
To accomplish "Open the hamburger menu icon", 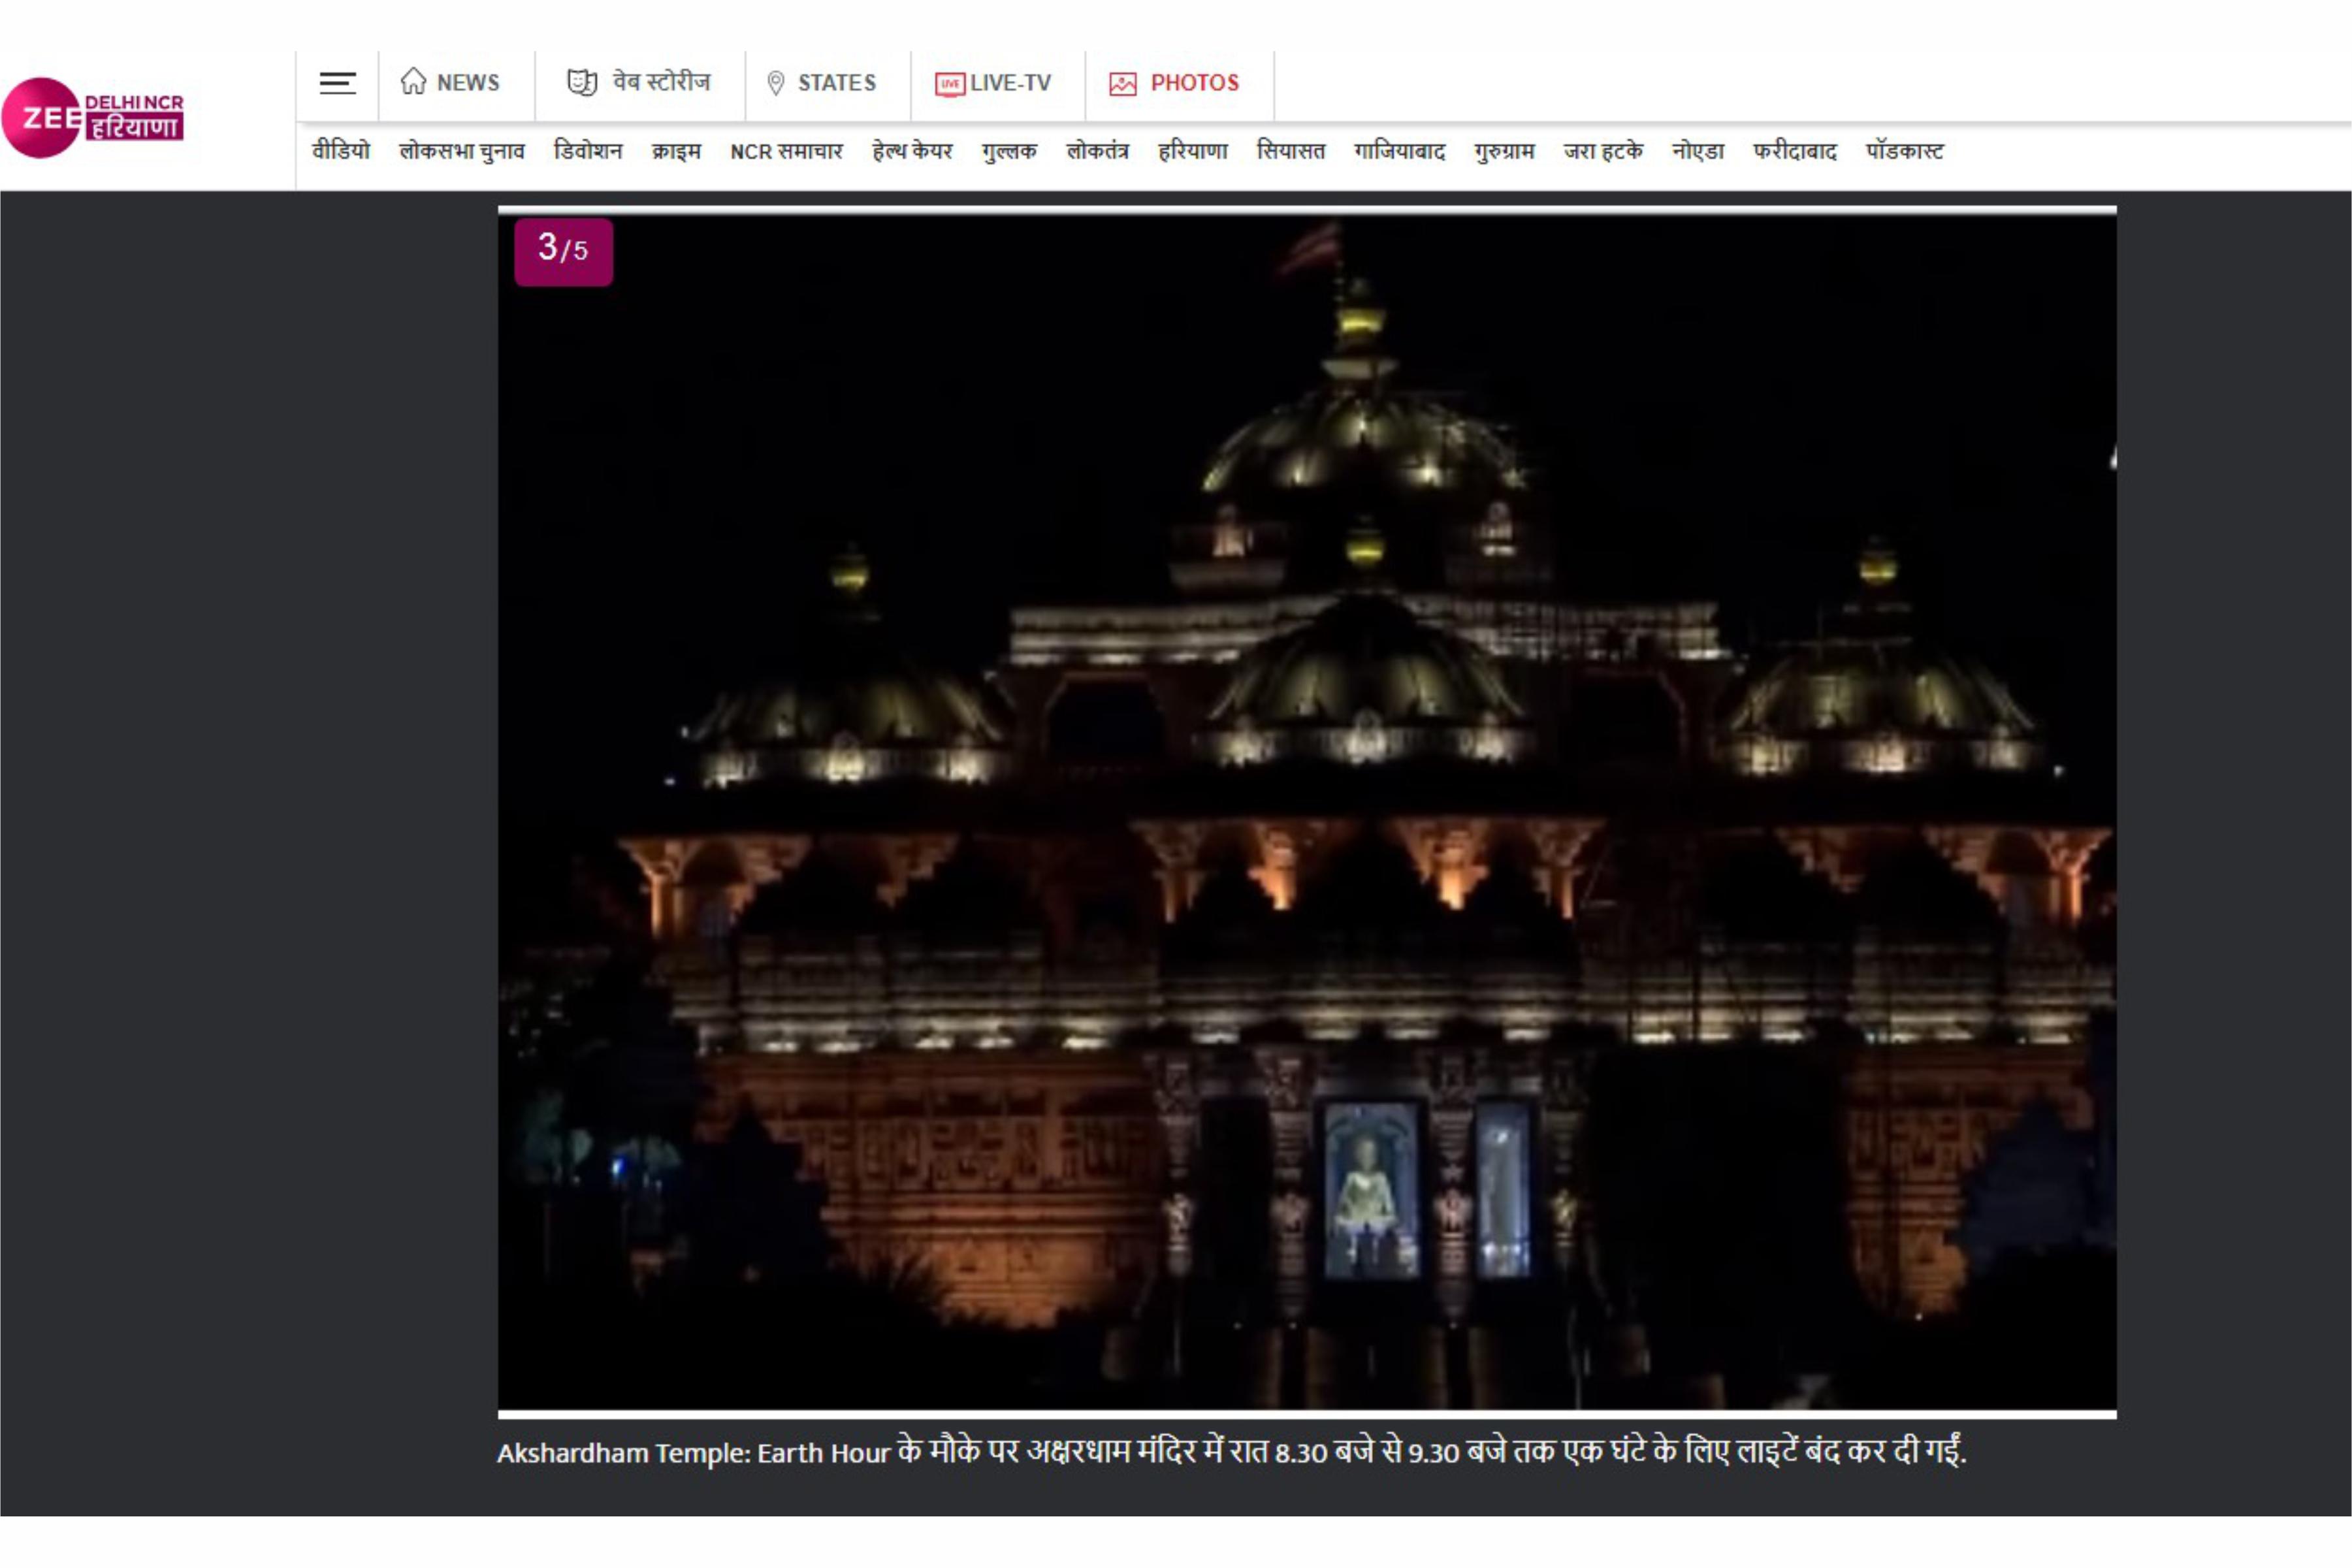I will [x=337, y=83].
